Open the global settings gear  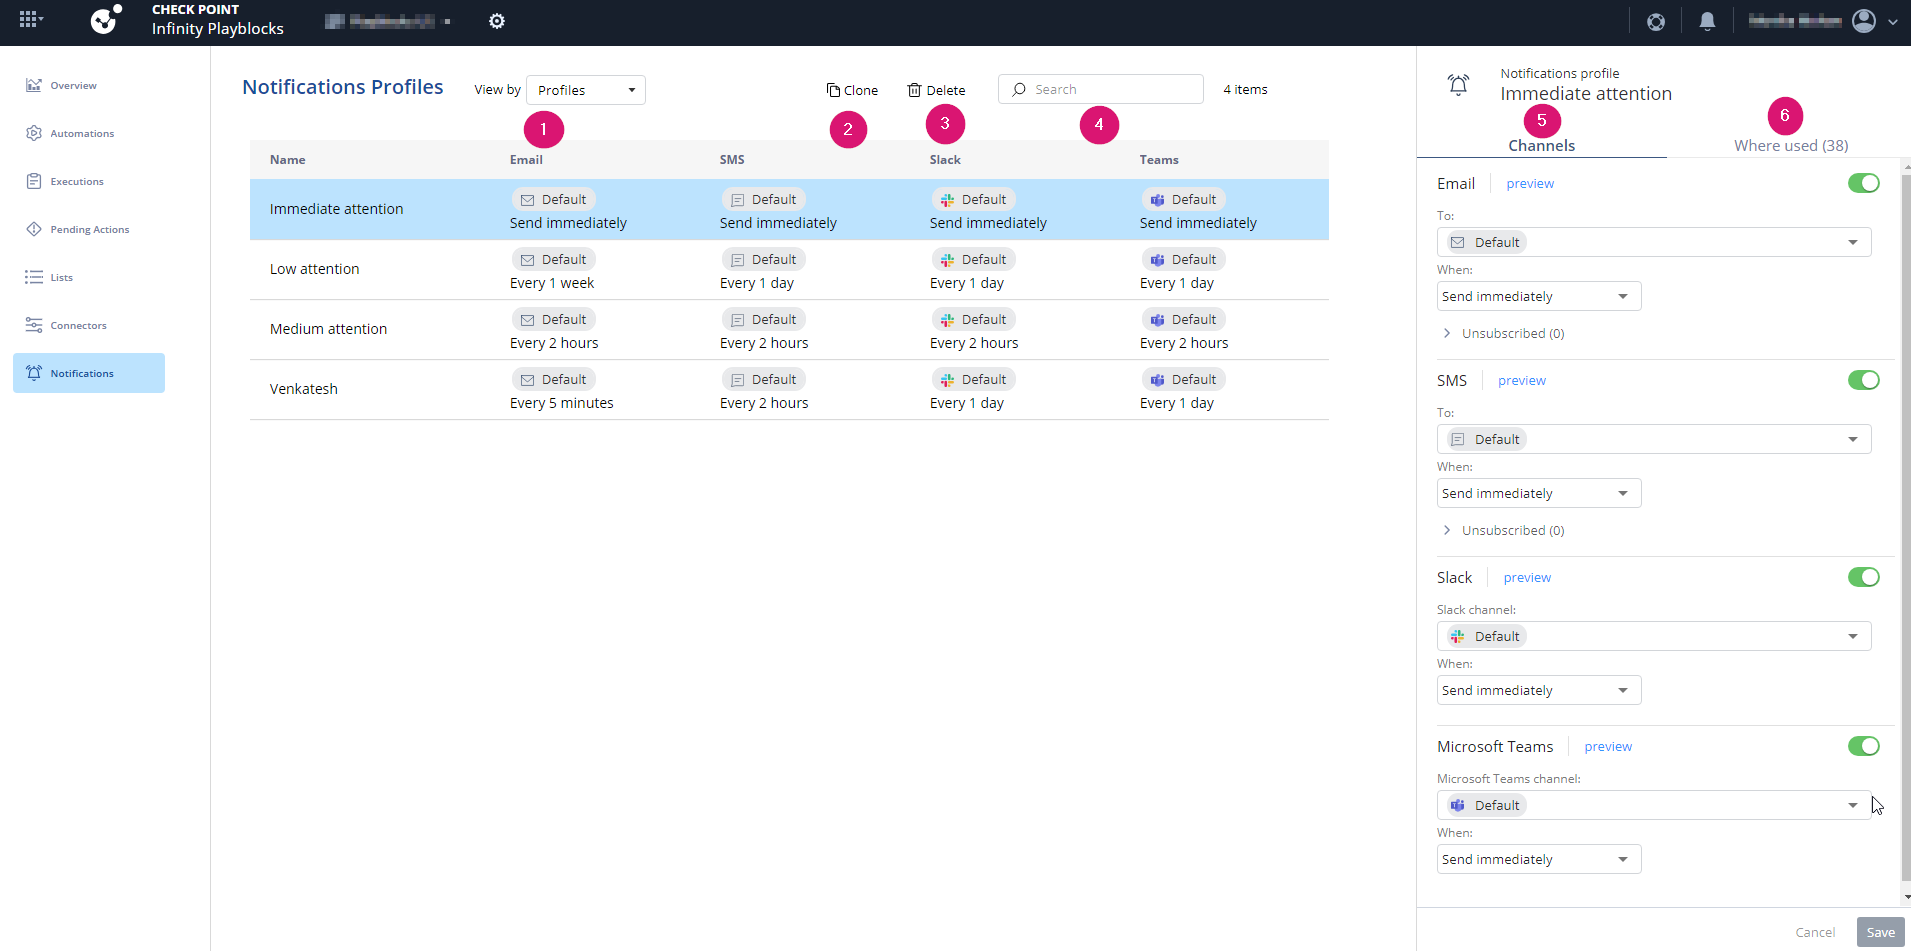pos(497,21)
